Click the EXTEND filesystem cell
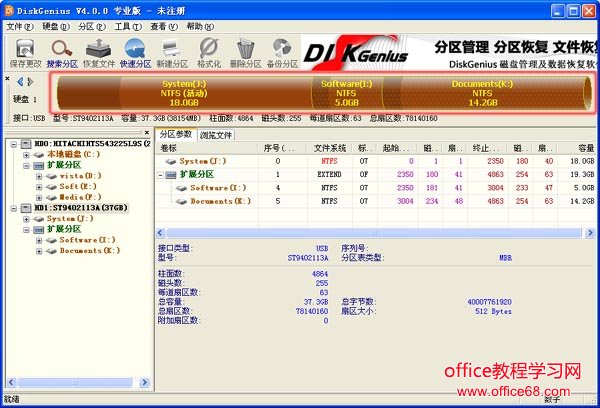 (329, 175)
